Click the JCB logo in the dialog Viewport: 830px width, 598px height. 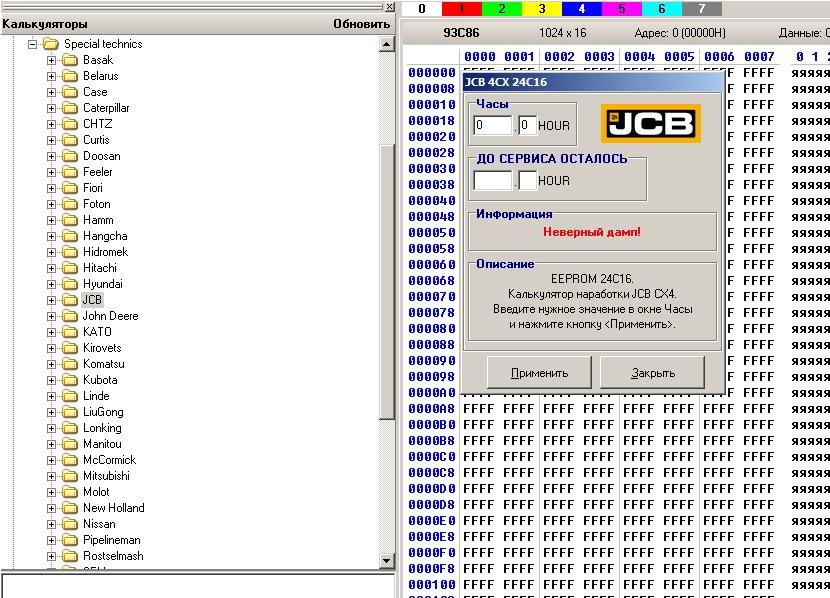coord(651,123)
